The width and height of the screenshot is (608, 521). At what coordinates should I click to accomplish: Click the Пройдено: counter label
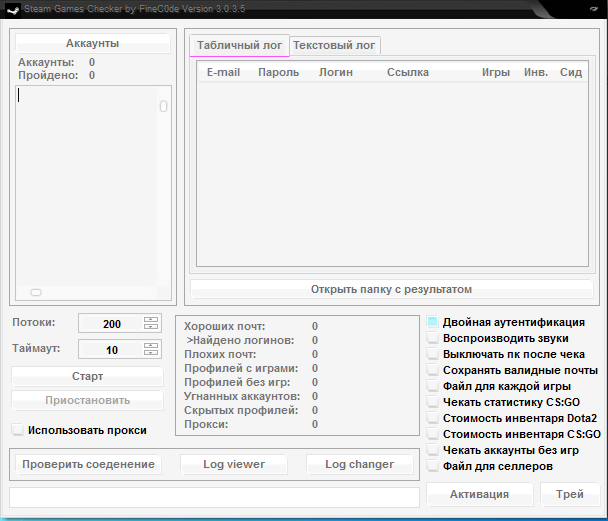coord(48,75)
